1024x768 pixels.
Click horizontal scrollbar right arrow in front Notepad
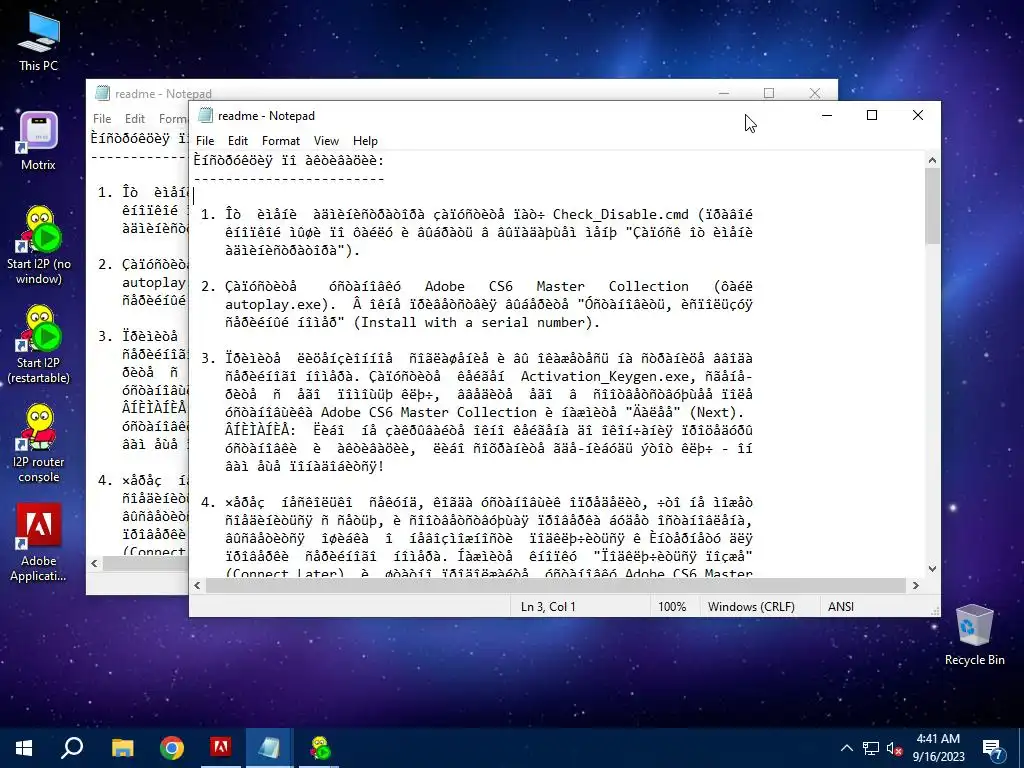click(x=916, y=586)
